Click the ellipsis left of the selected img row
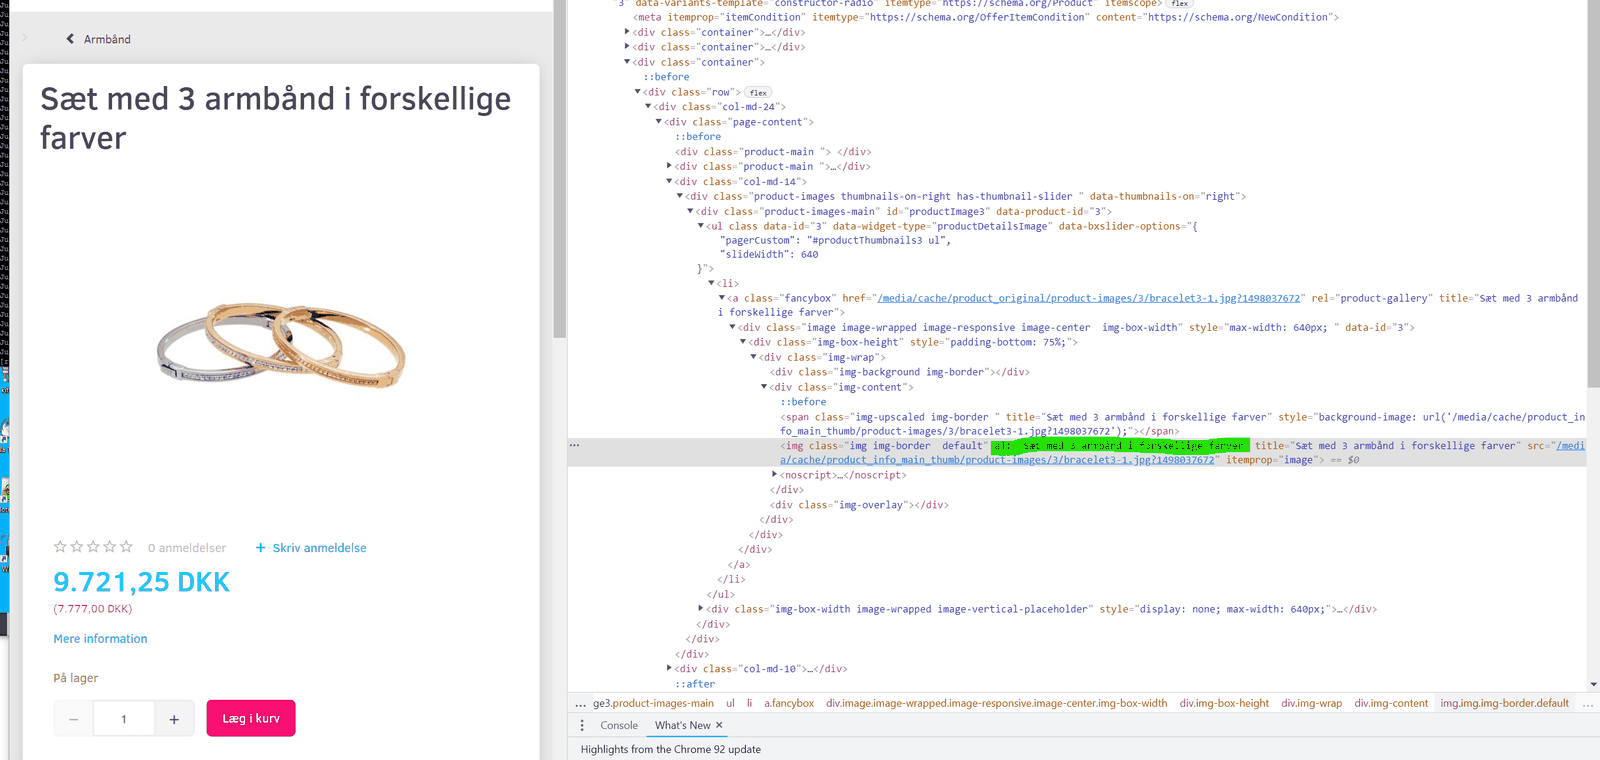The image size is (1600, 760). (575, 445)
